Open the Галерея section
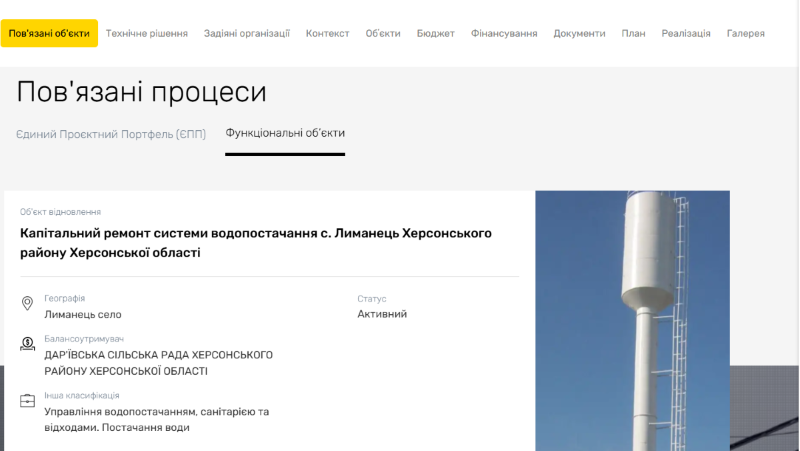 [x=746, y=33]
